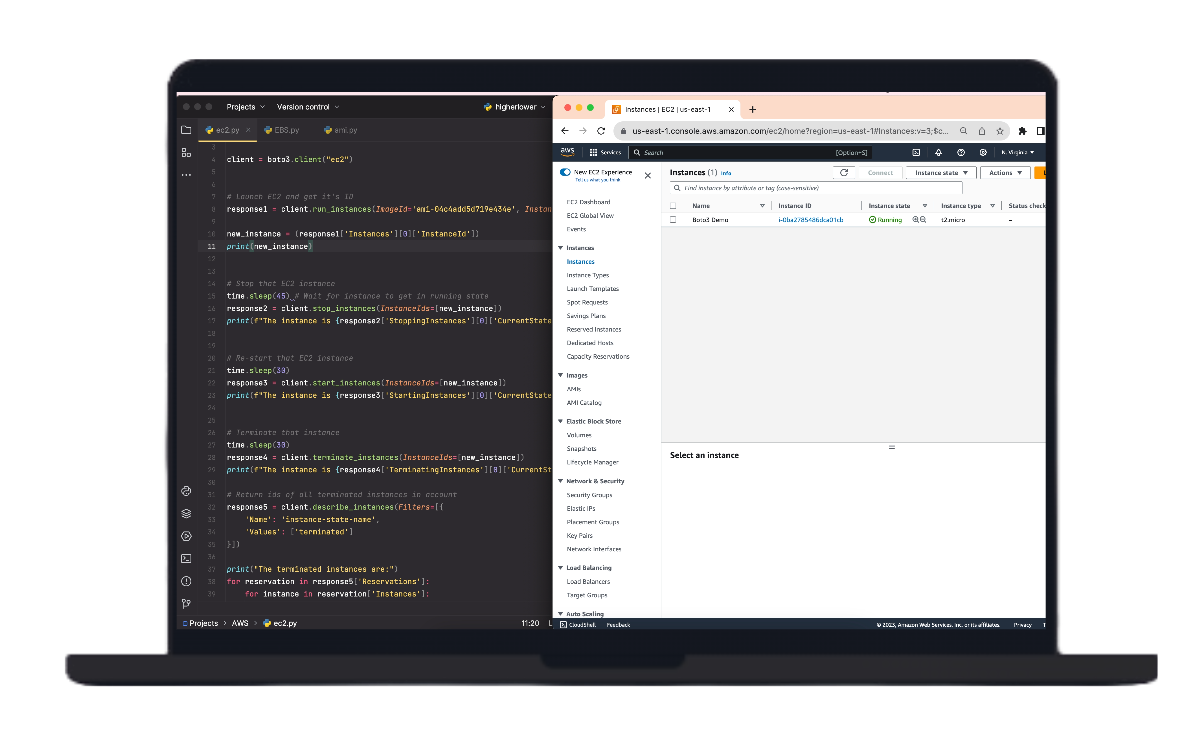
Task: Collapse the Network & Security sidebar section
Action: tap(561, 481)
